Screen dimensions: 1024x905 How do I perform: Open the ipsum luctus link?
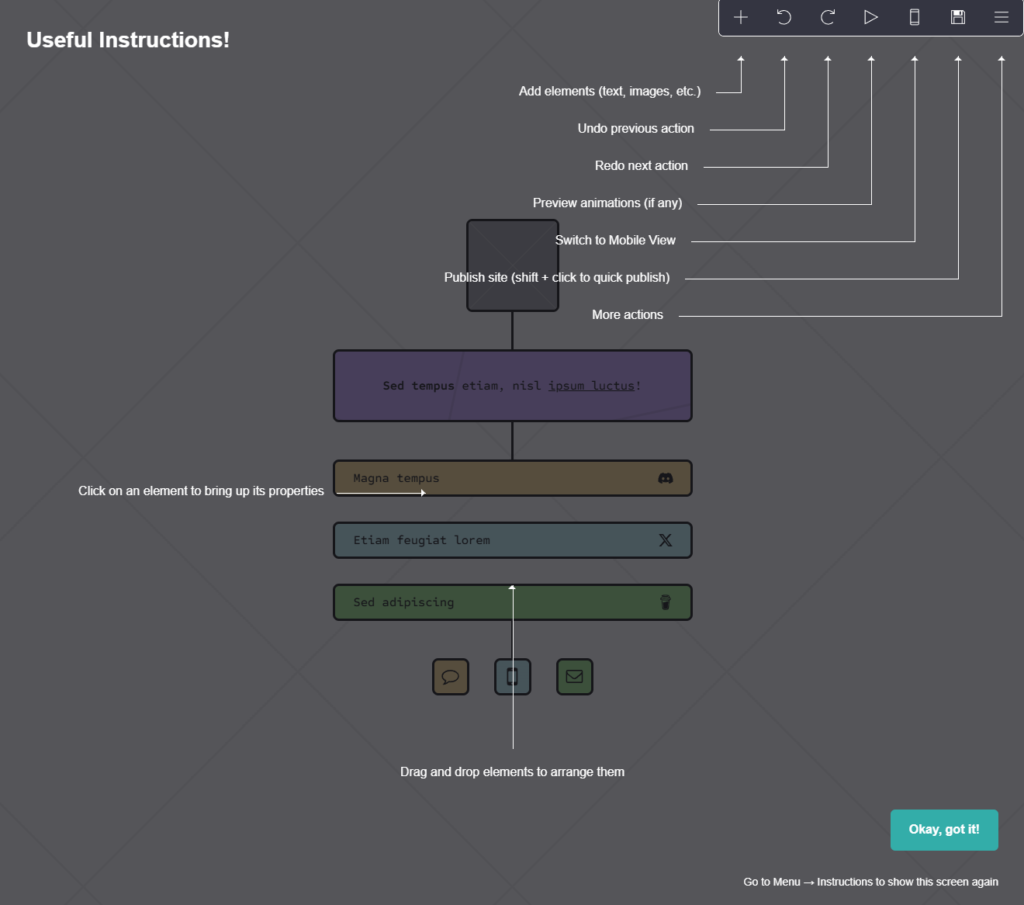coord(591,385)
